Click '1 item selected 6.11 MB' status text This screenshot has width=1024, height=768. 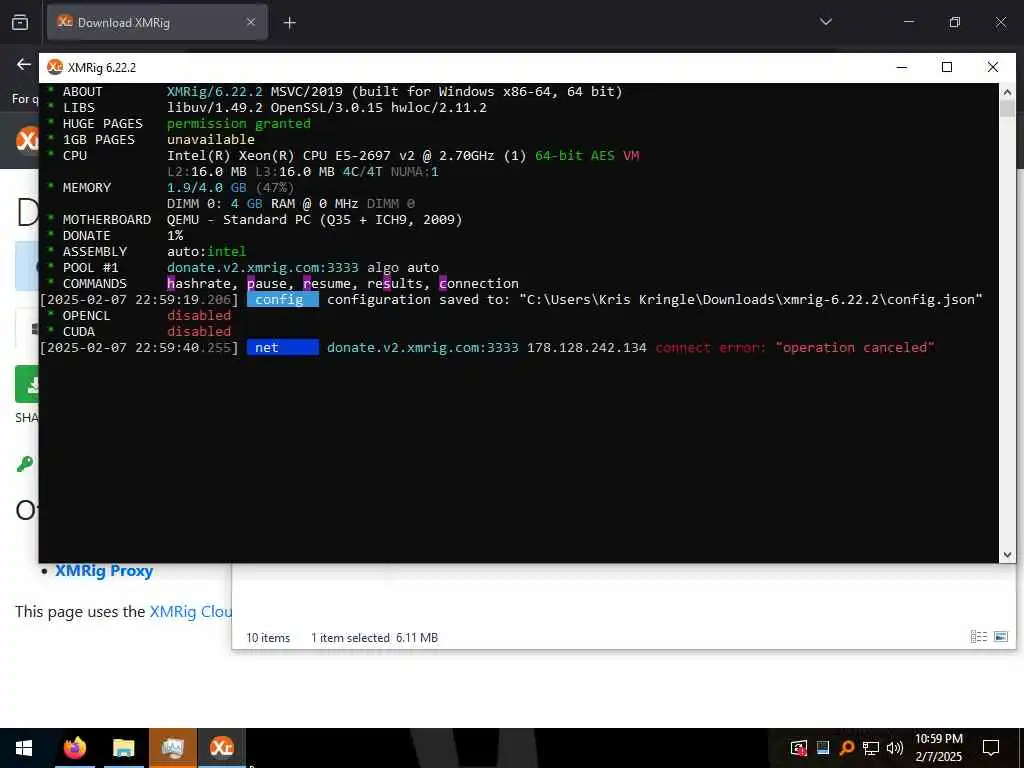coord(374,638)
